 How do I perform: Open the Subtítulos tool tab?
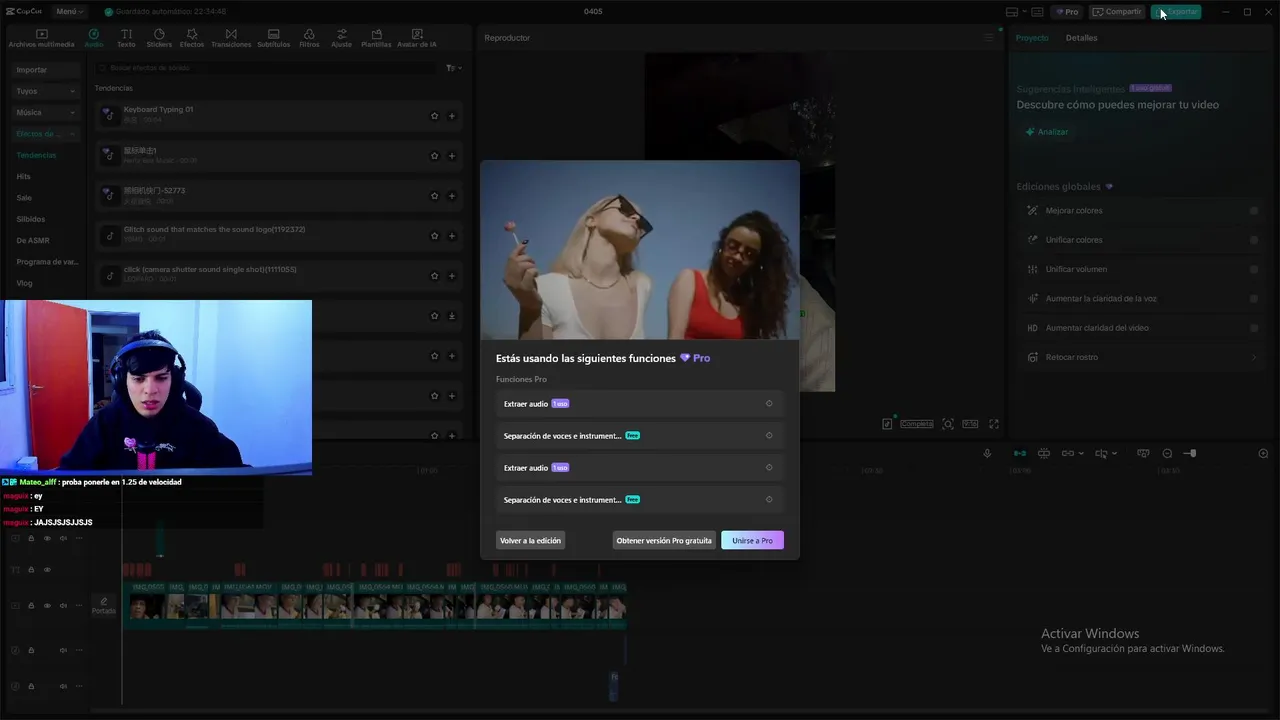pyautogui.click(x=274, y=39)
